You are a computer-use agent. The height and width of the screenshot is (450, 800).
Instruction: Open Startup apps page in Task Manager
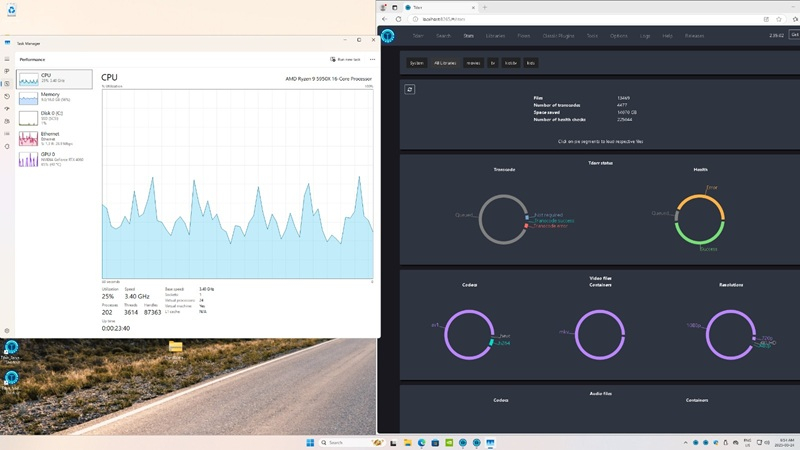click(7, 109)
